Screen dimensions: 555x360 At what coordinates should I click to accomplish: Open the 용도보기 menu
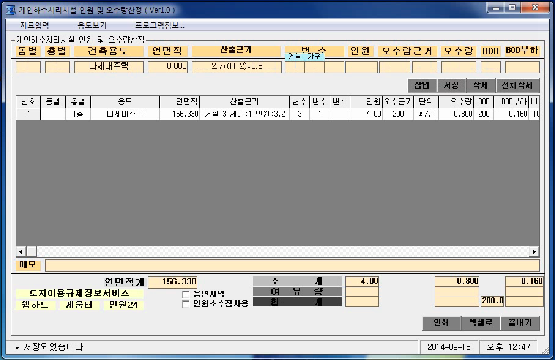[x=92, y=25]
